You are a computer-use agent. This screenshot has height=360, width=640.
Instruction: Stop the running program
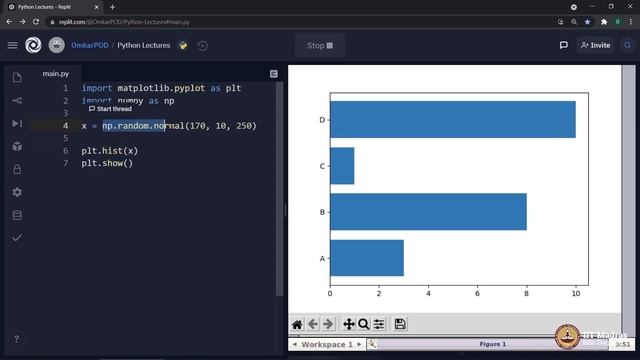pos(320,45)
